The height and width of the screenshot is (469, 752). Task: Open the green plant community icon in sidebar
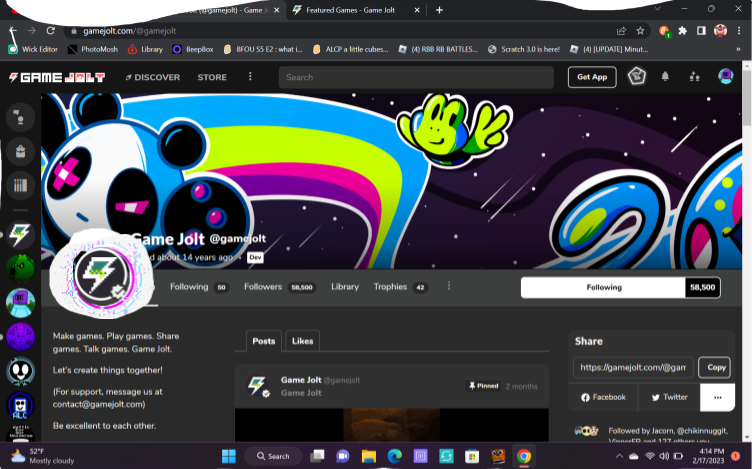click(20, 268)
